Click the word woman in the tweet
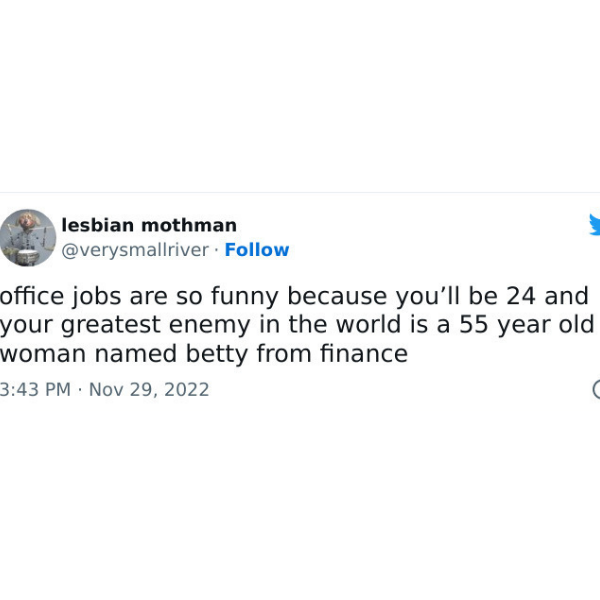 (43, 354)
